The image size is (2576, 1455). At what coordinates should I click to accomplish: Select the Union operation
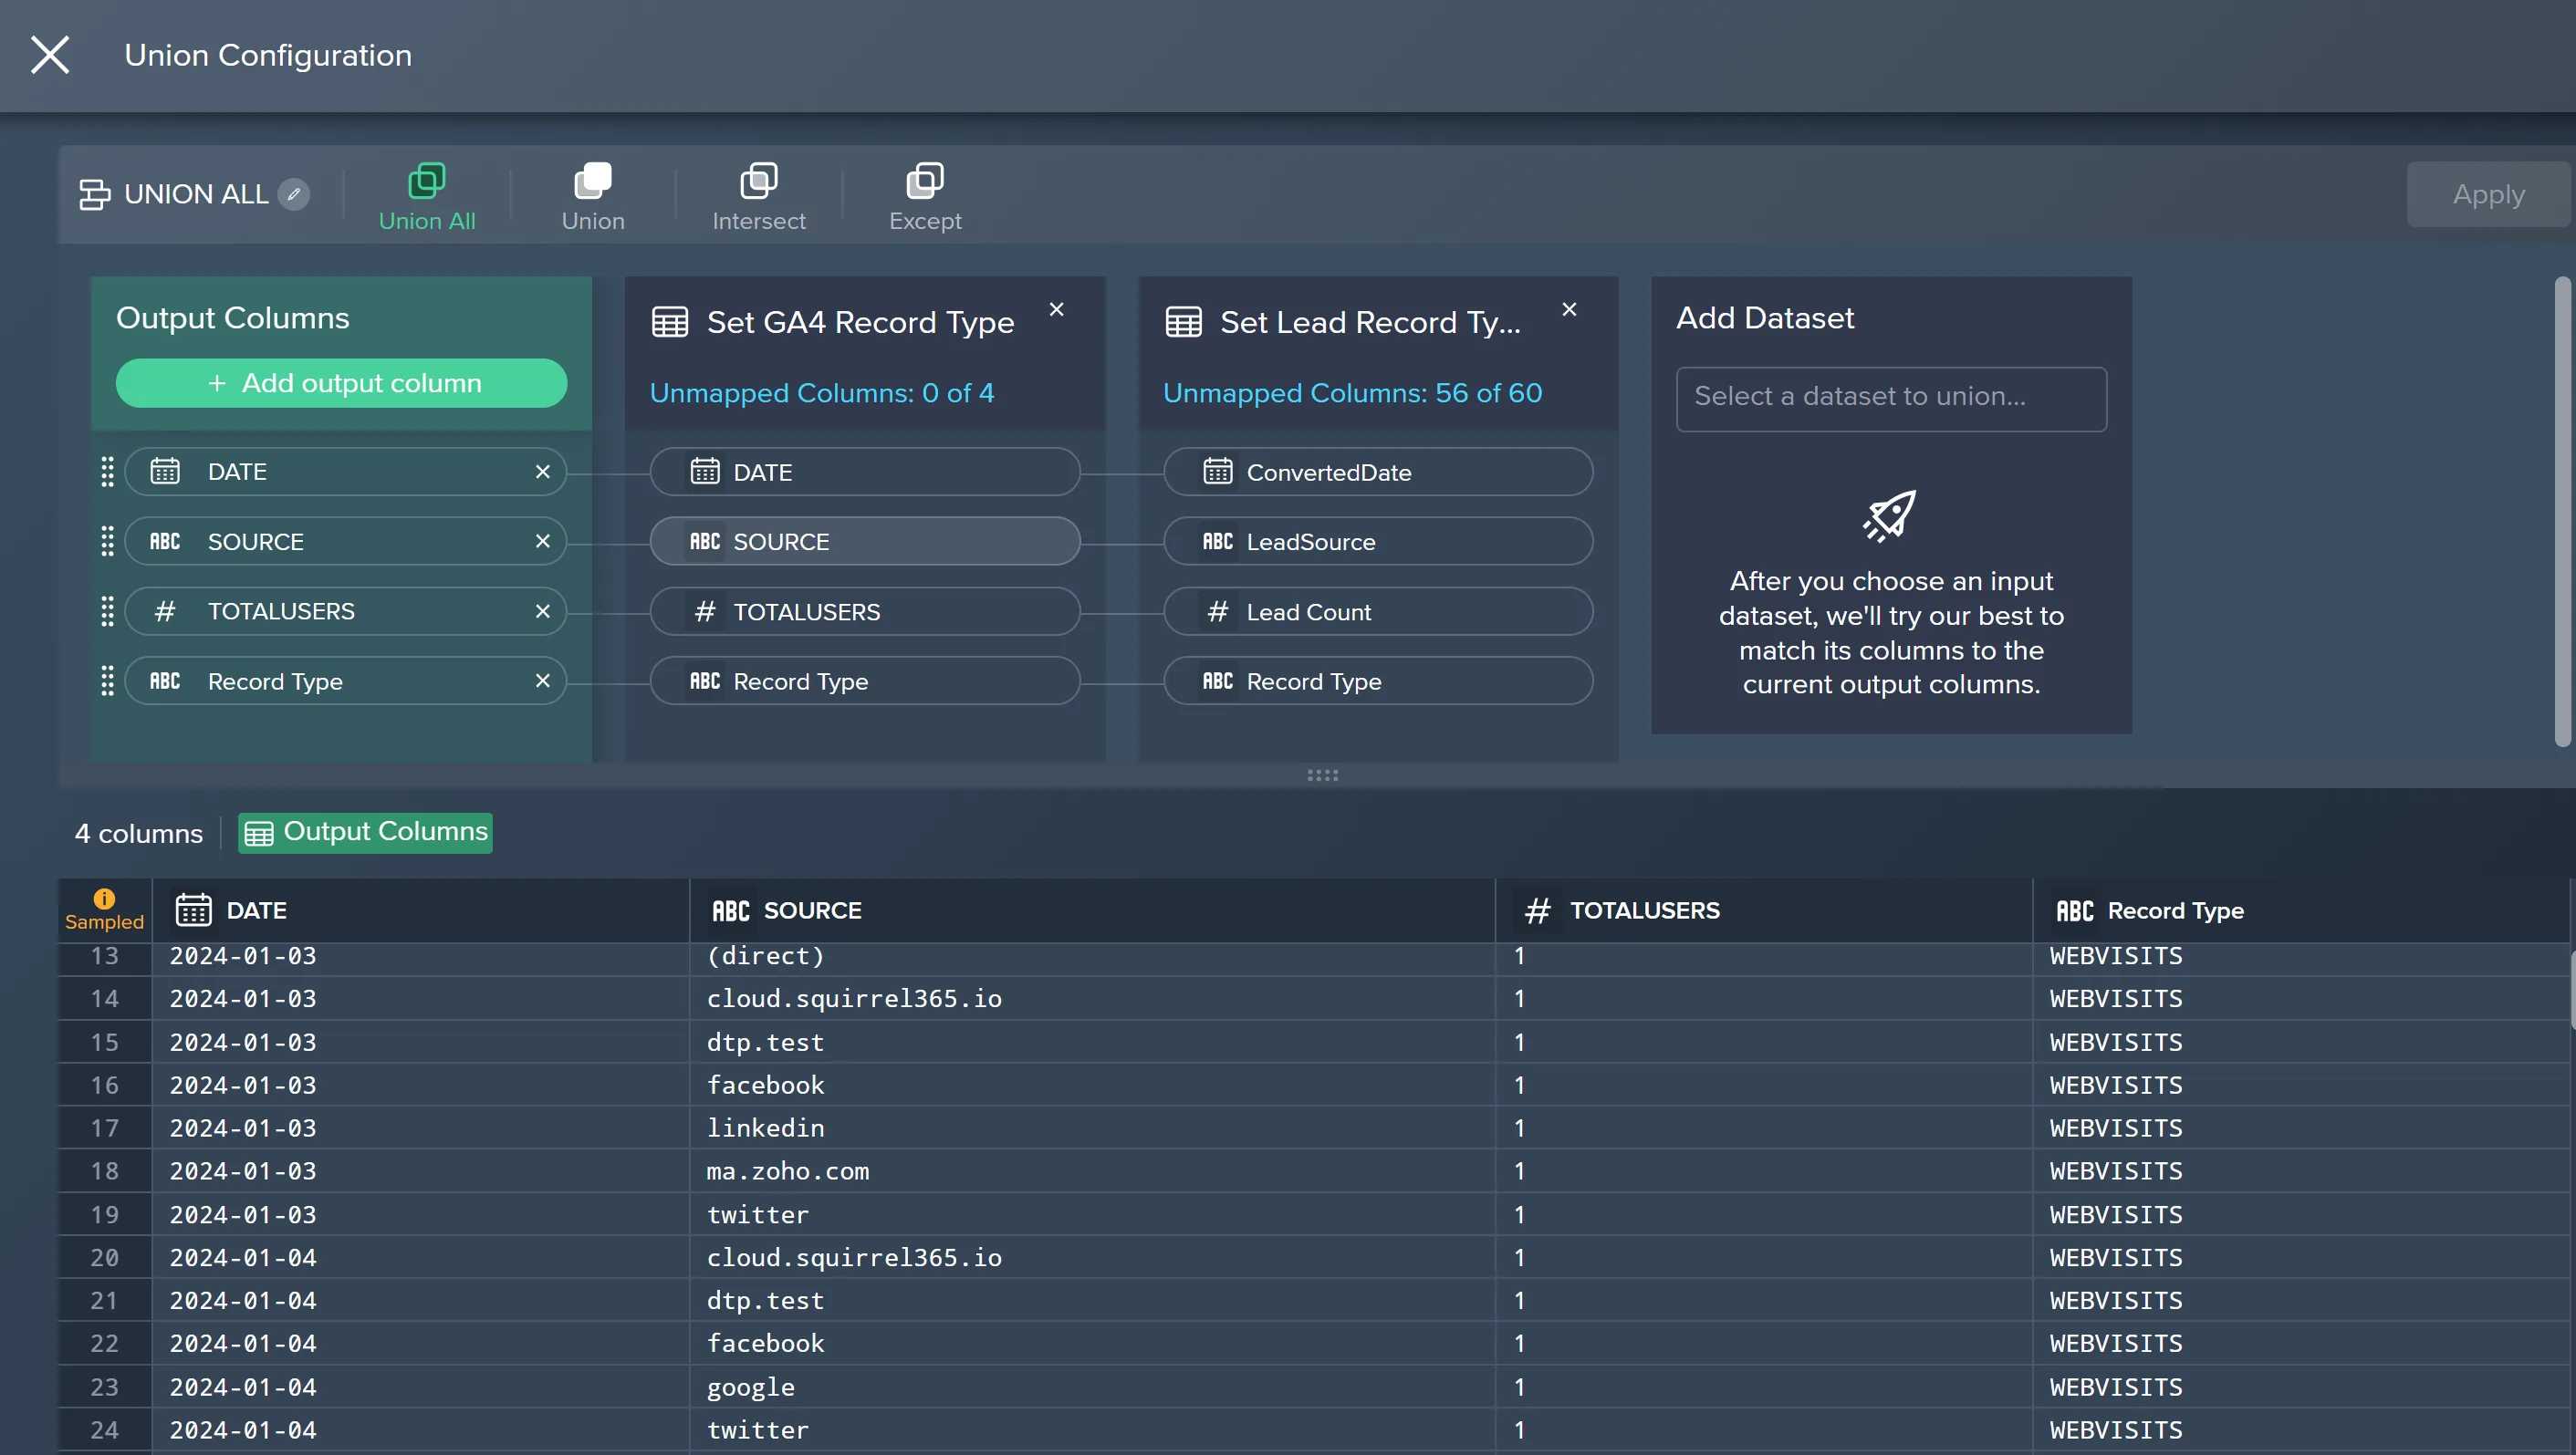coord(593,198)
